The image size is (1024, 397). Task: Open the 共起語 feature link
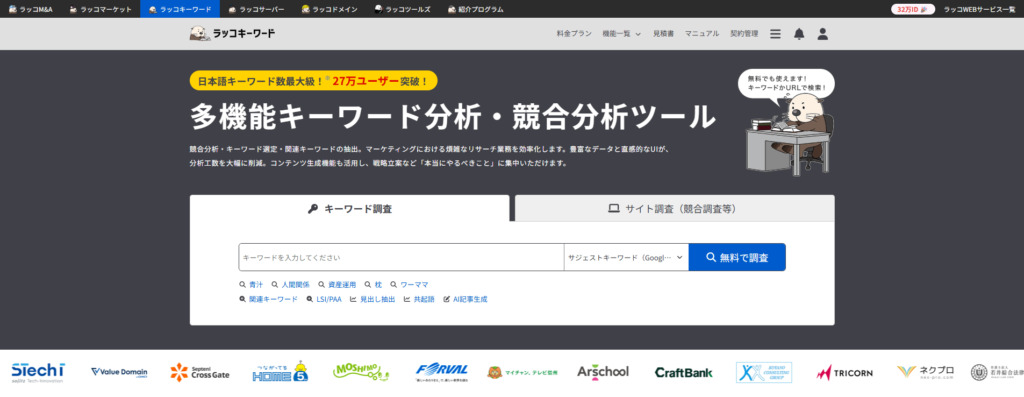tap(419, 299)
